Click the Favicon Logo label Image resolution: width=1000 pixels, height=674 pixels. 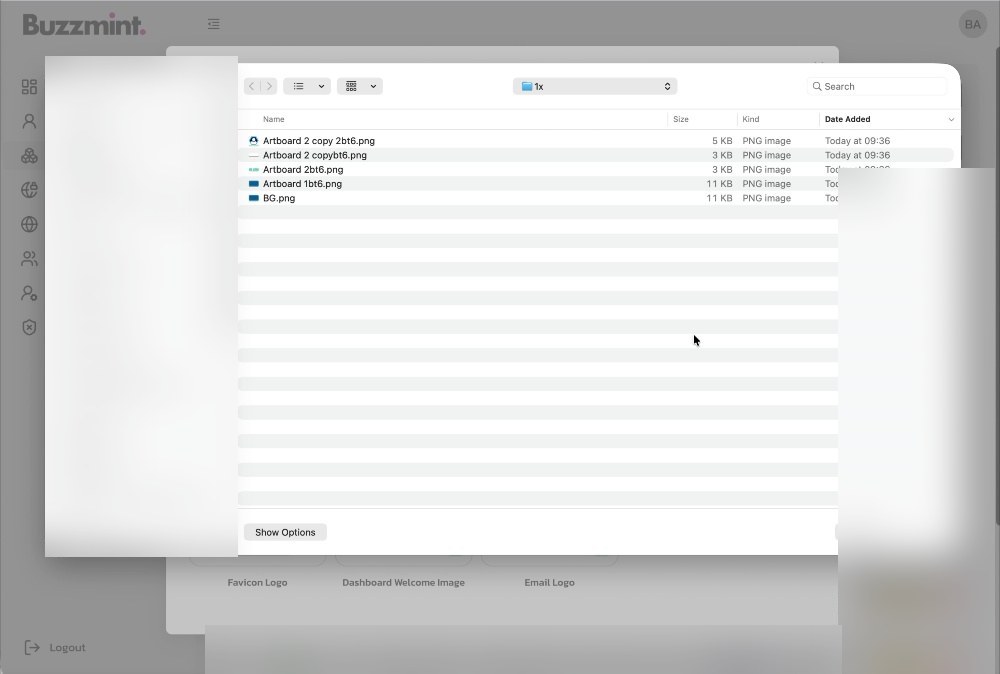click(x=258, y=583)
